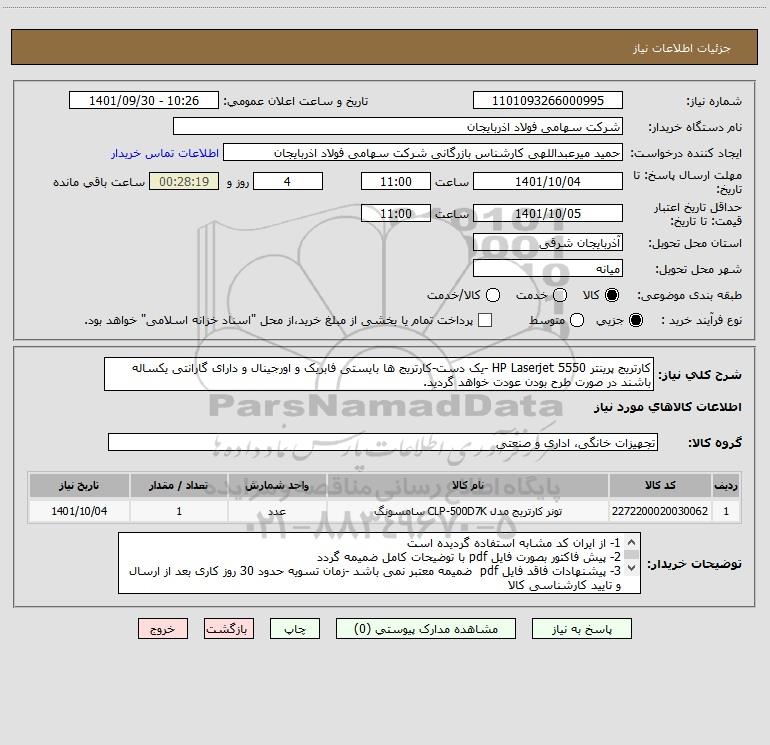Click the مشاهده مدارک پیوستی (0) button
This screenshot has height=745, width=770.
pos(426,629)
